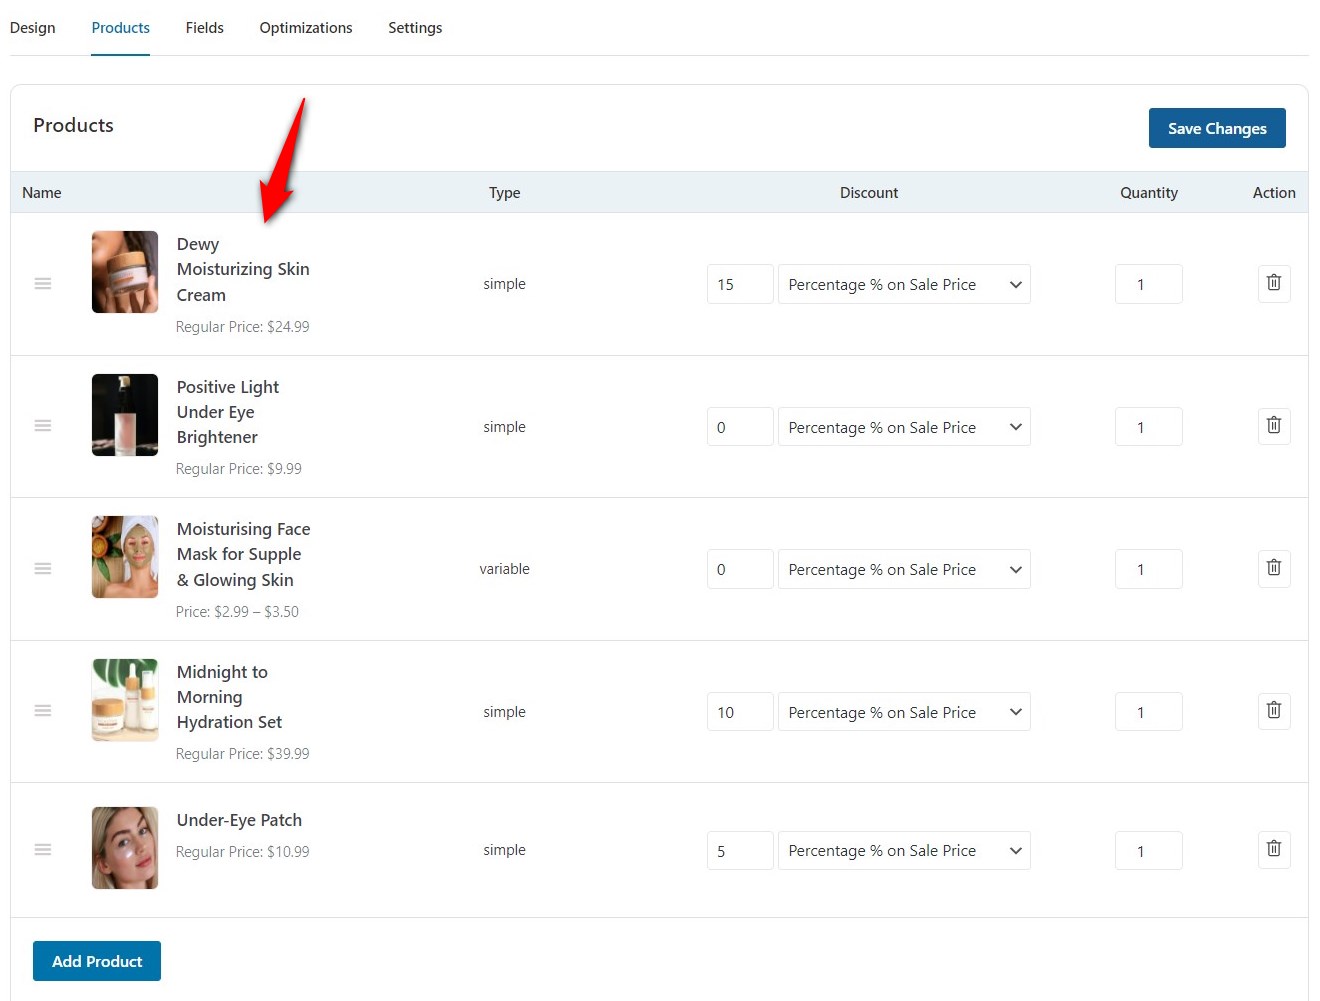Grab the drag handle for Moisturising Face Mask

(43, 568)
